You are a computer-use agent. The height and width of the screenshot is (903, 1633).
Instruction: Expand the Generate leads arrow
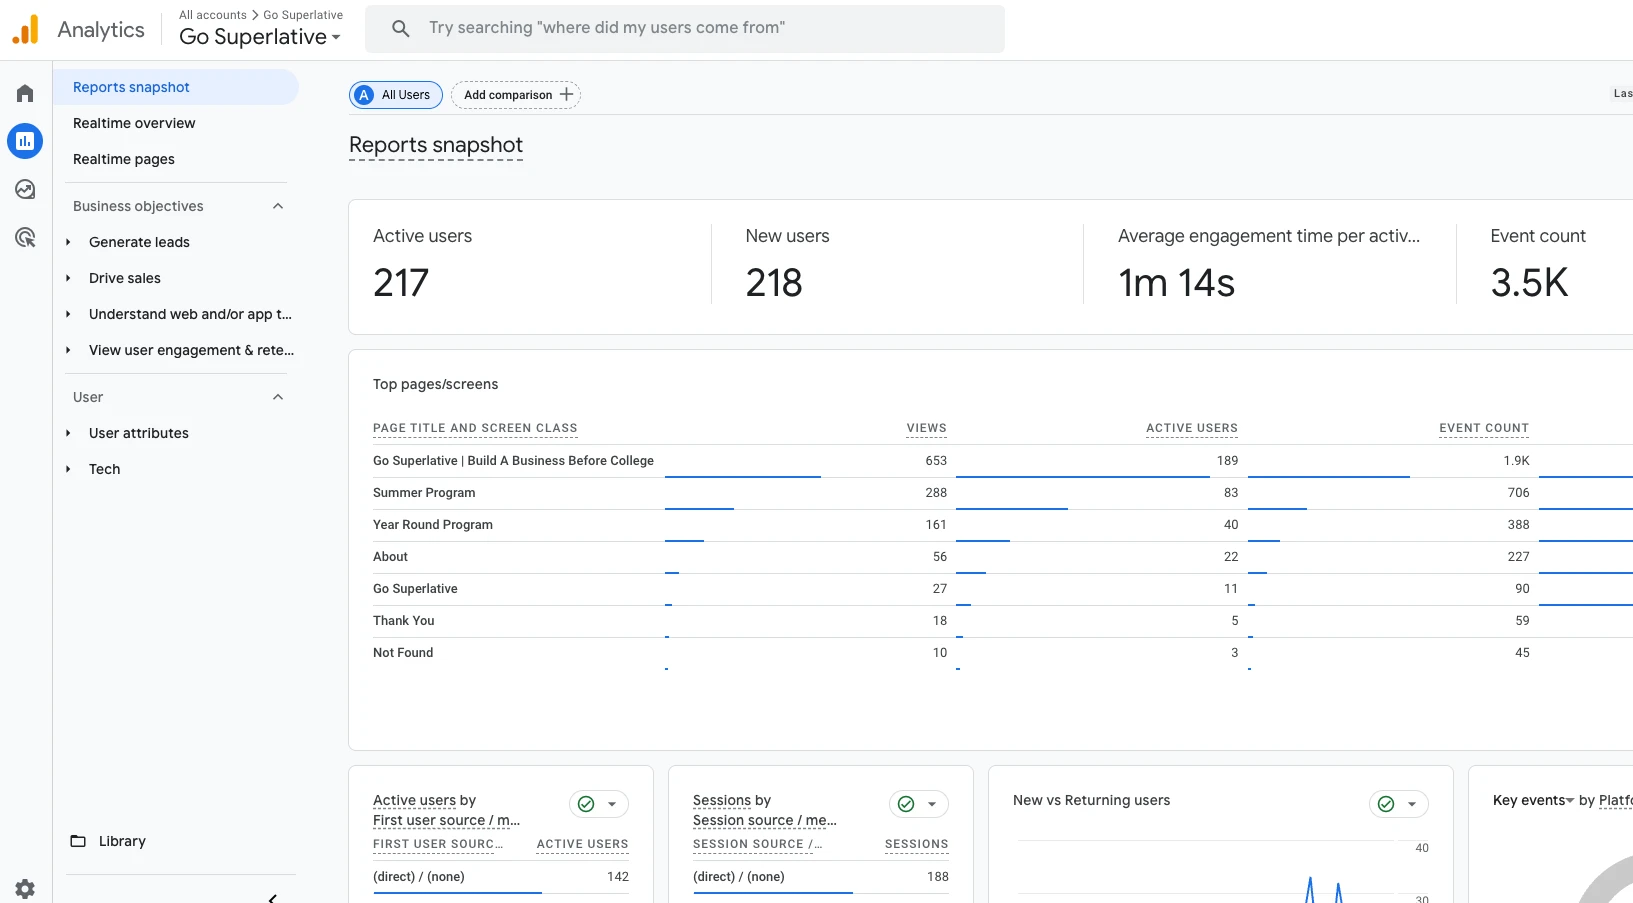pos(68,242)
